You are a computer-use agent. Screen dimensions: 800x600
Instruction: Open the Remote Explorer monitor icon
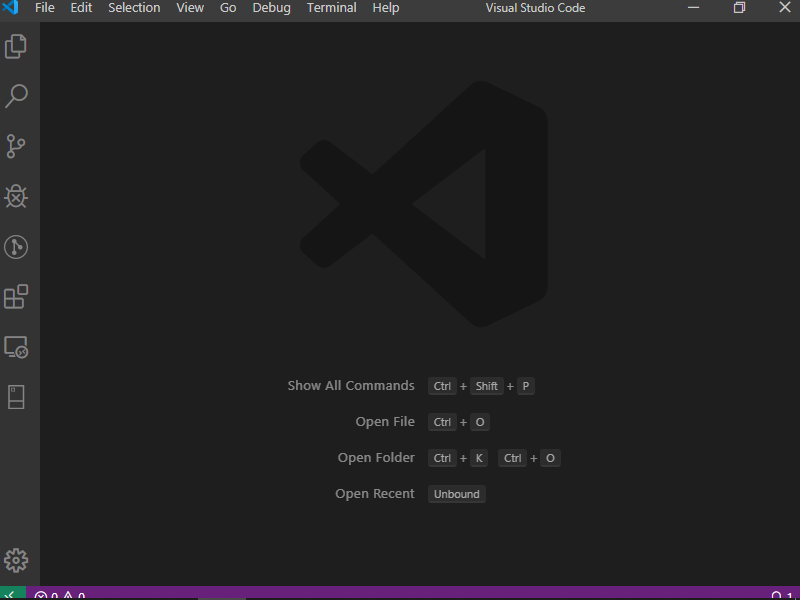coord(16,347)
